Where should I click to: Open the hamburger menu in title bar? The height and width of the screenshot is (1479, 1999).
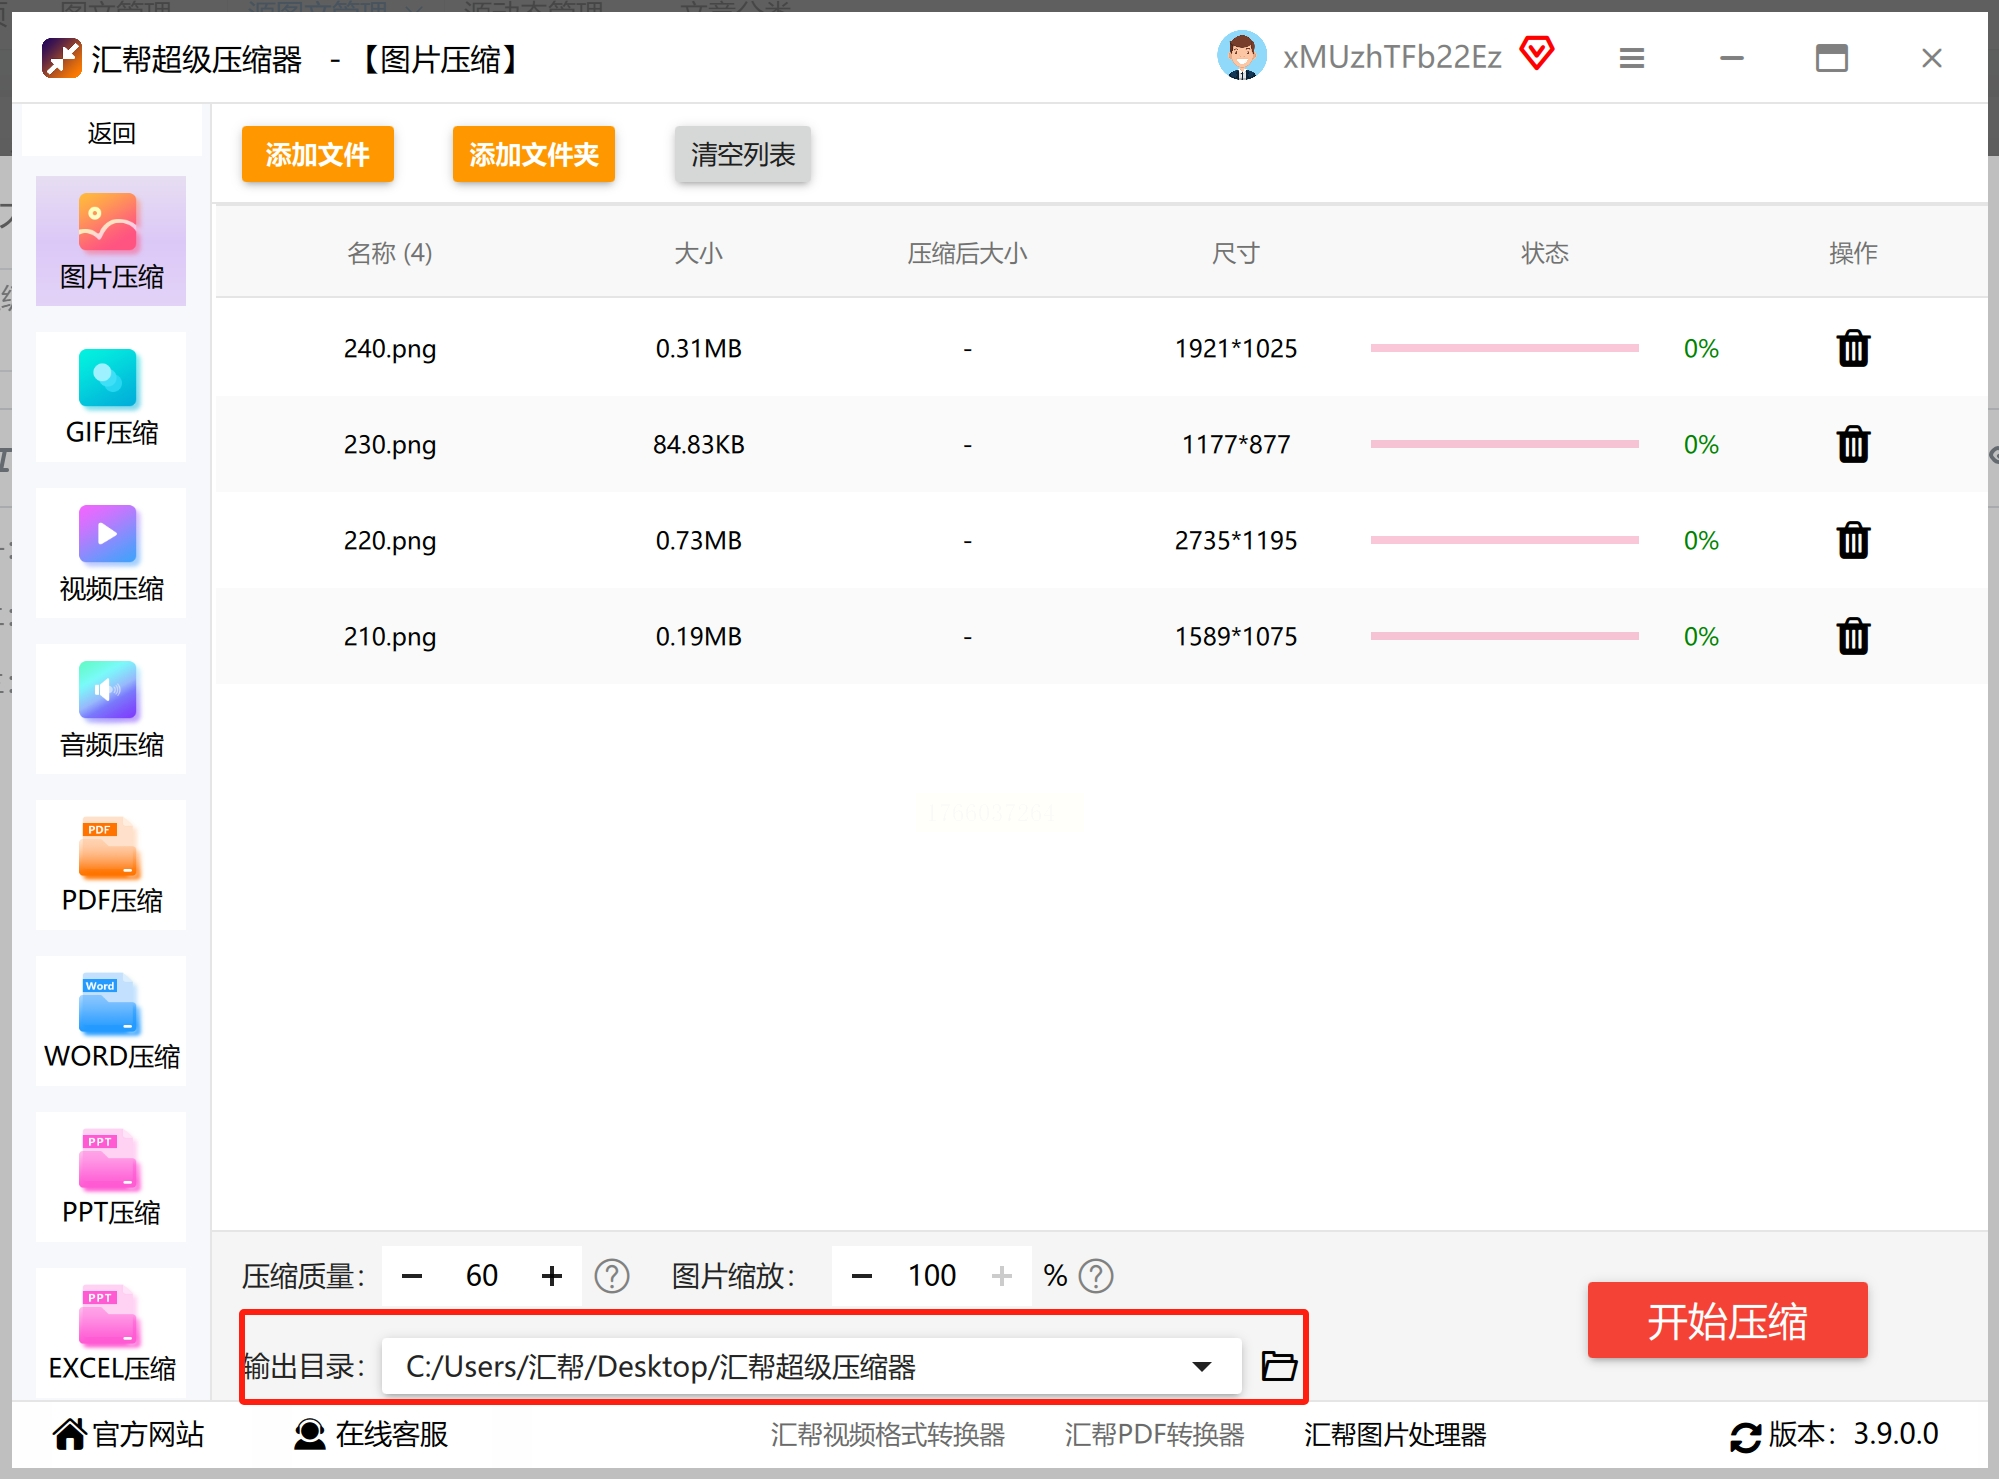(x=1631, y=58)
